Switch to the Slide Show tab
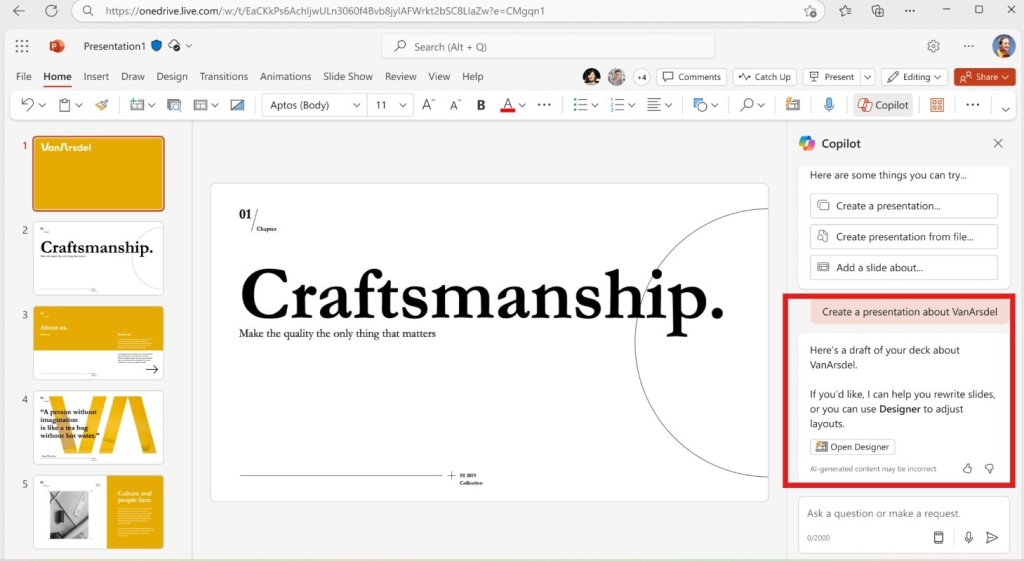This screenshot has height=561, width=1024. point(347,76)
